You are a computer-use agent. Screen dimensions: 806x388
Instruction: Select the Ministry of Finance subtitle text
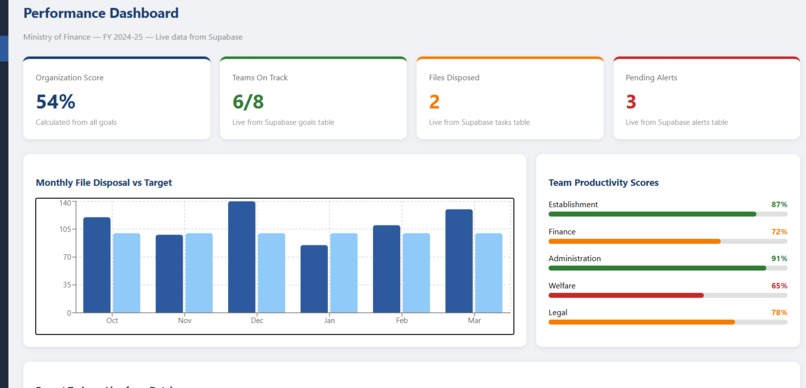[x=133, y=37]
